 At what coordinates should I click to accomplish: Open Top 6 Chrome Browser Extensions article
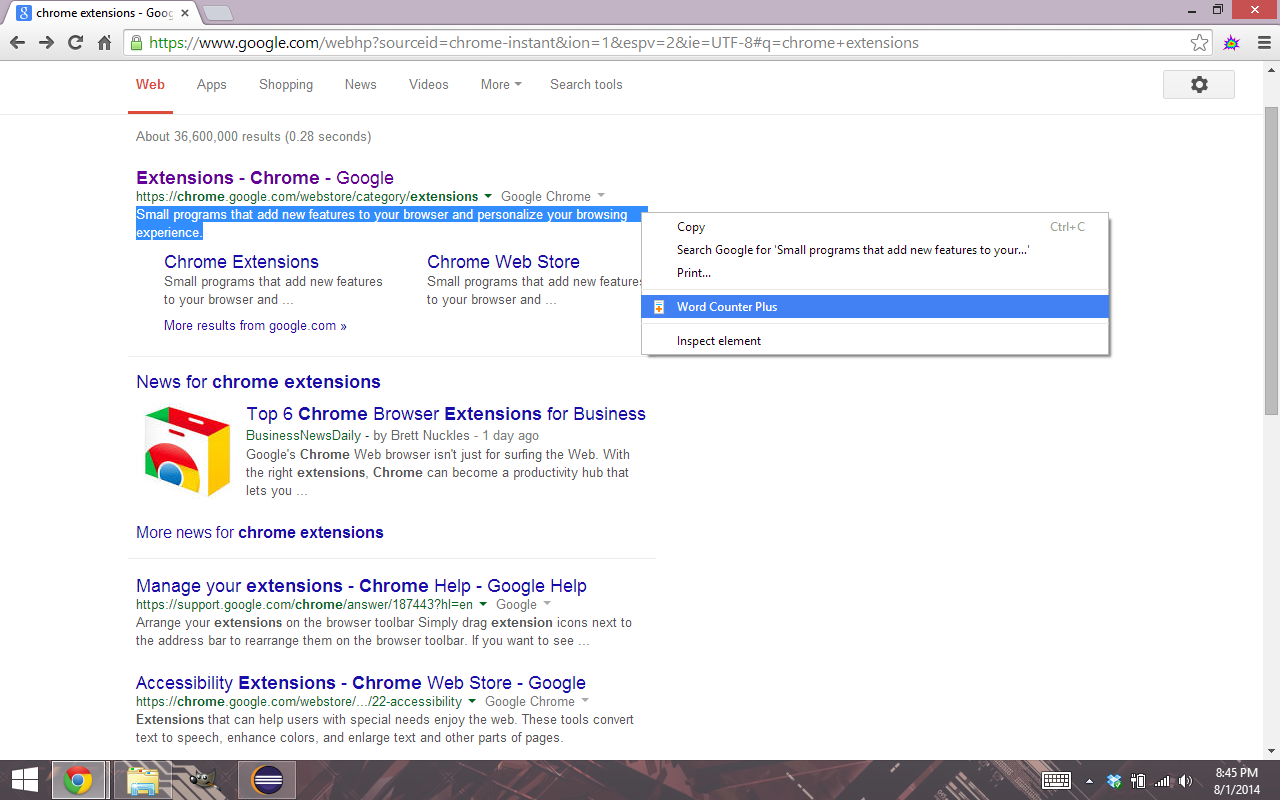[x=446, y=414]
